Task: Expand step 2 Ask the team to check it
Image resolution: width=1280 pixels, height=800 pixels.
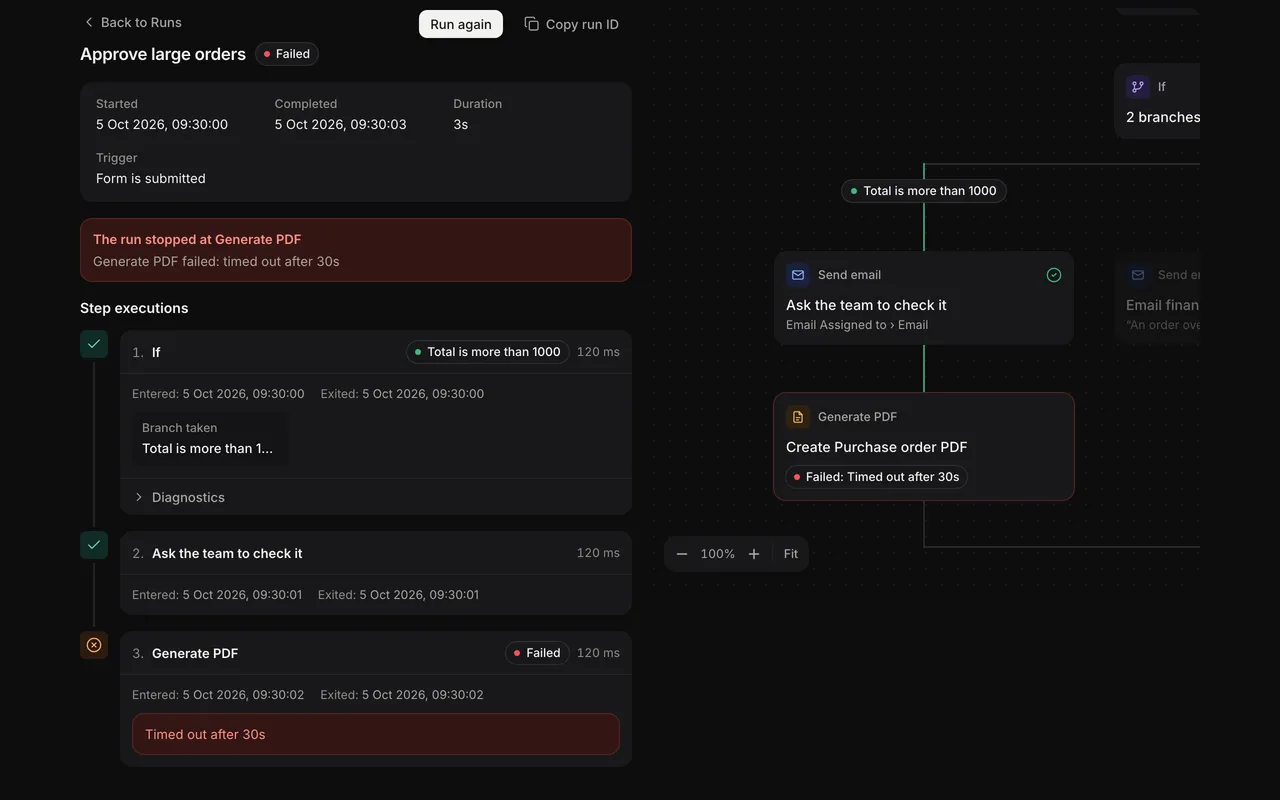Action: coord(376,553)
